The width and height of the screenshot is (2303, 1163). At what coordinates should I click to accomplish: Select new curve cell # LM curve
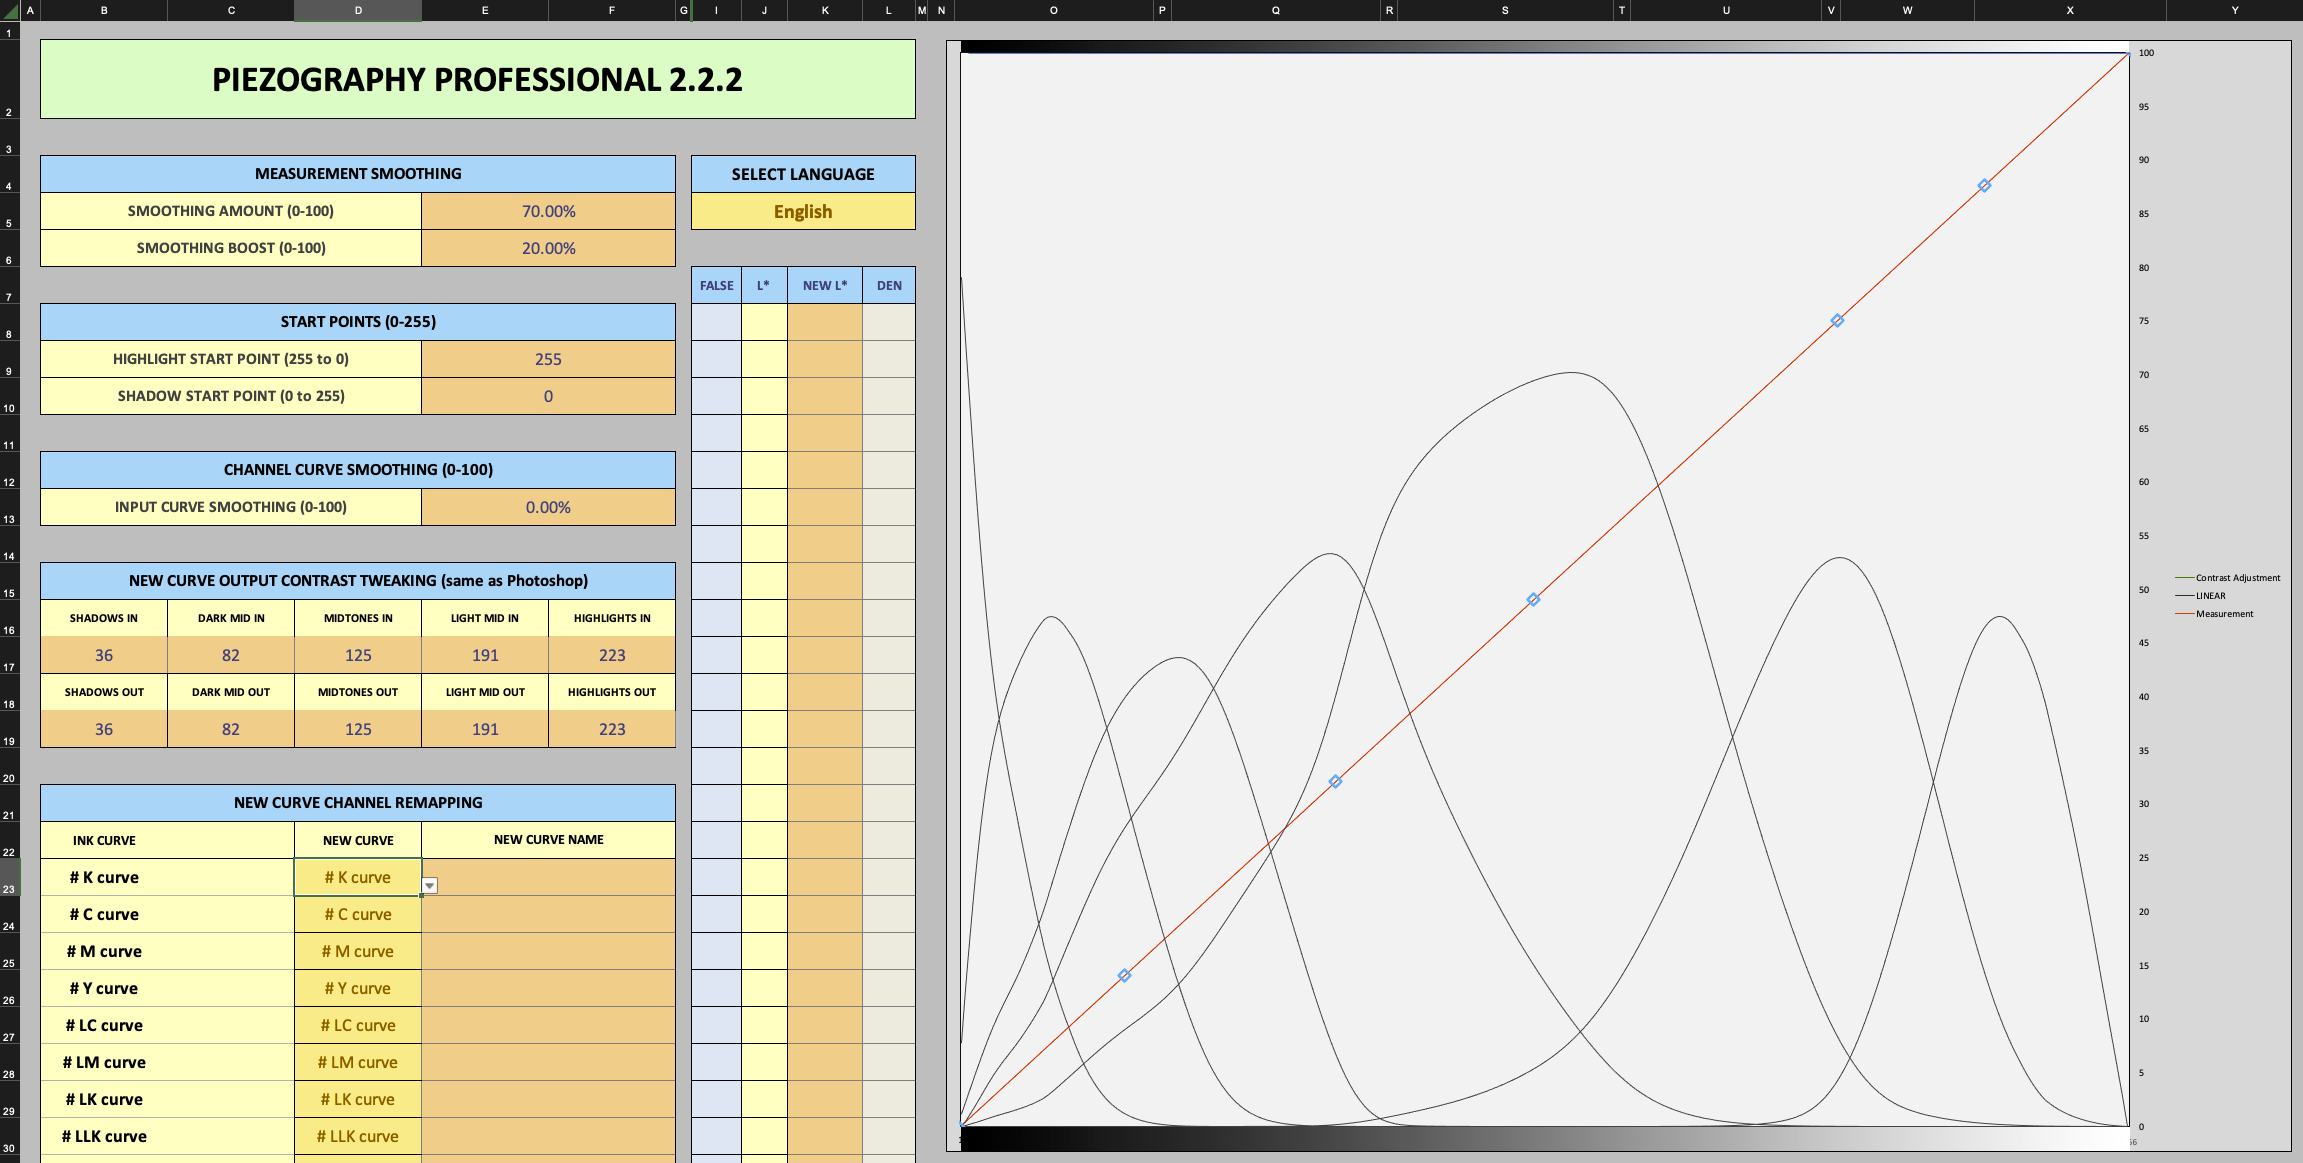(358, 1062)
